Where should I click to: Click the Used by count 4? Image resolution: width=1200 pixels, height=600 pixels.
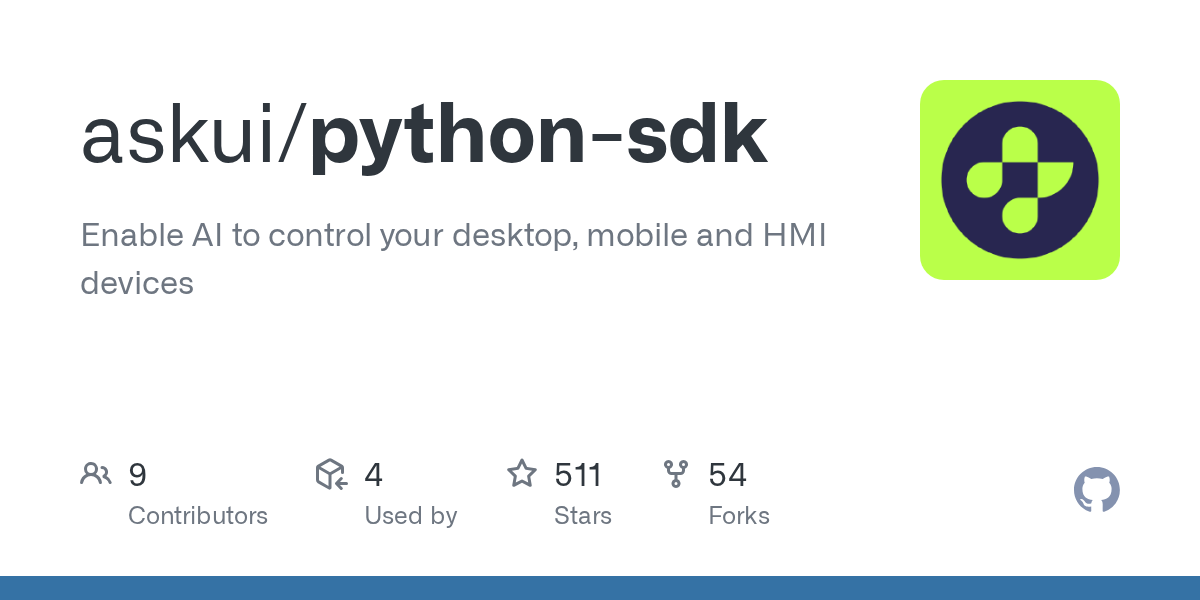[x=373, y=474]
